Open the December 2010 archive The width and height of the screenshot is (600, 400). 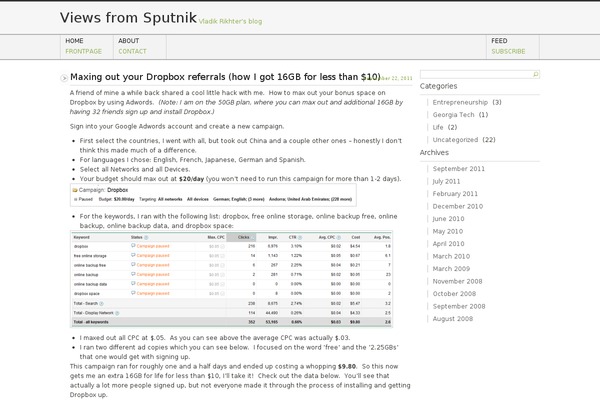click(458, 206)
